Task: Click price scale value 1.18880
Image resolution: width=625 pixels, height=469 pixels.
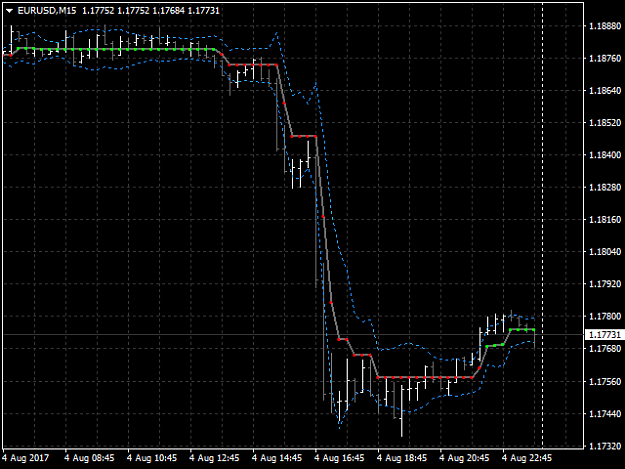Action: [x=605, y=26]
